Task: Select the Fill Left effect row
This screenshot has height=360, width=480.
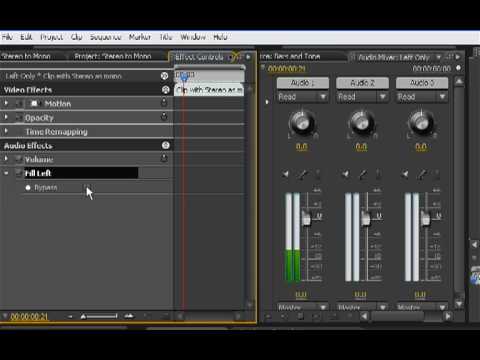Action: click(81, 173)
